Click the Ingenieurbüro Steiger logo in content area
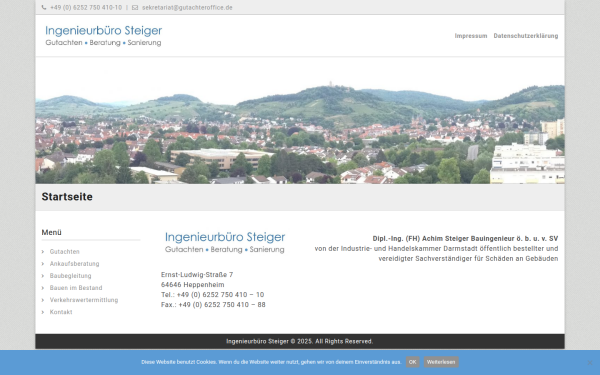 [225, 242]
